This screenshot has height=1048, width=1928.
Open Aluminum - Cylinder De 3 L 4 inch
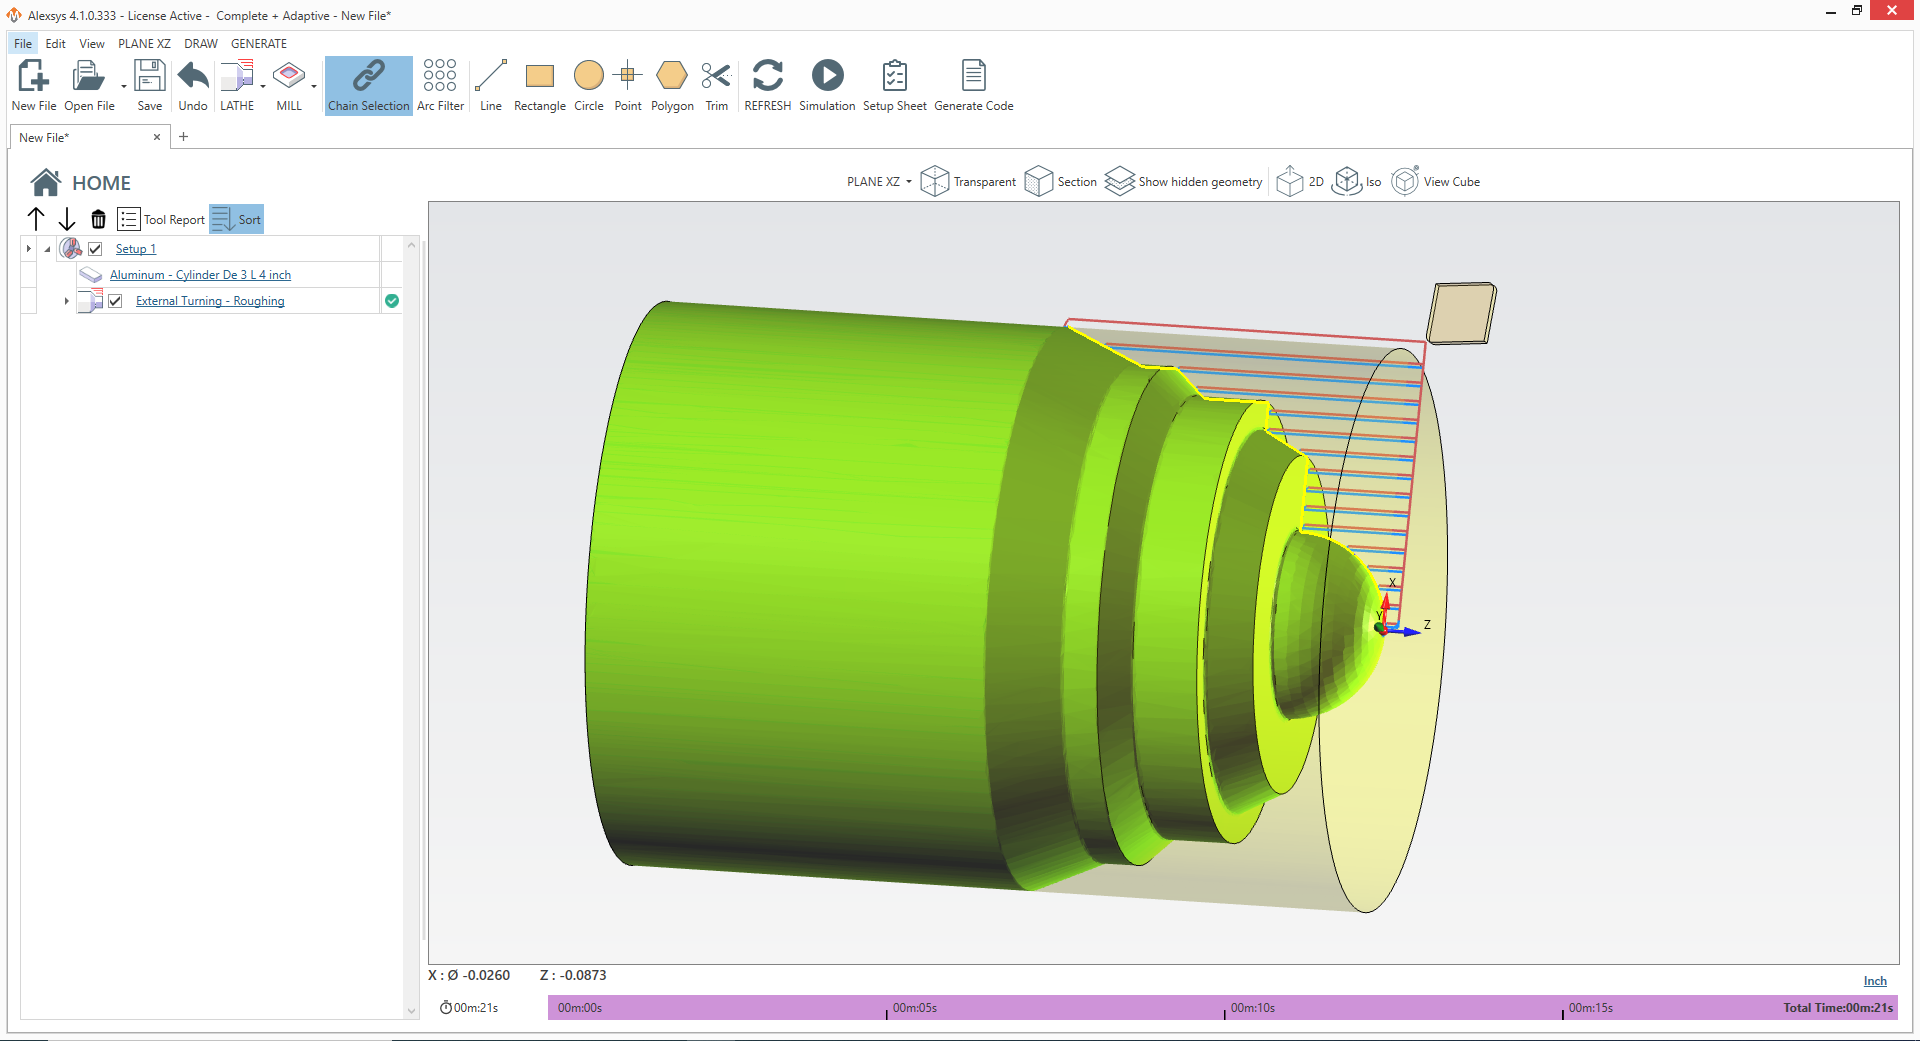200,275
